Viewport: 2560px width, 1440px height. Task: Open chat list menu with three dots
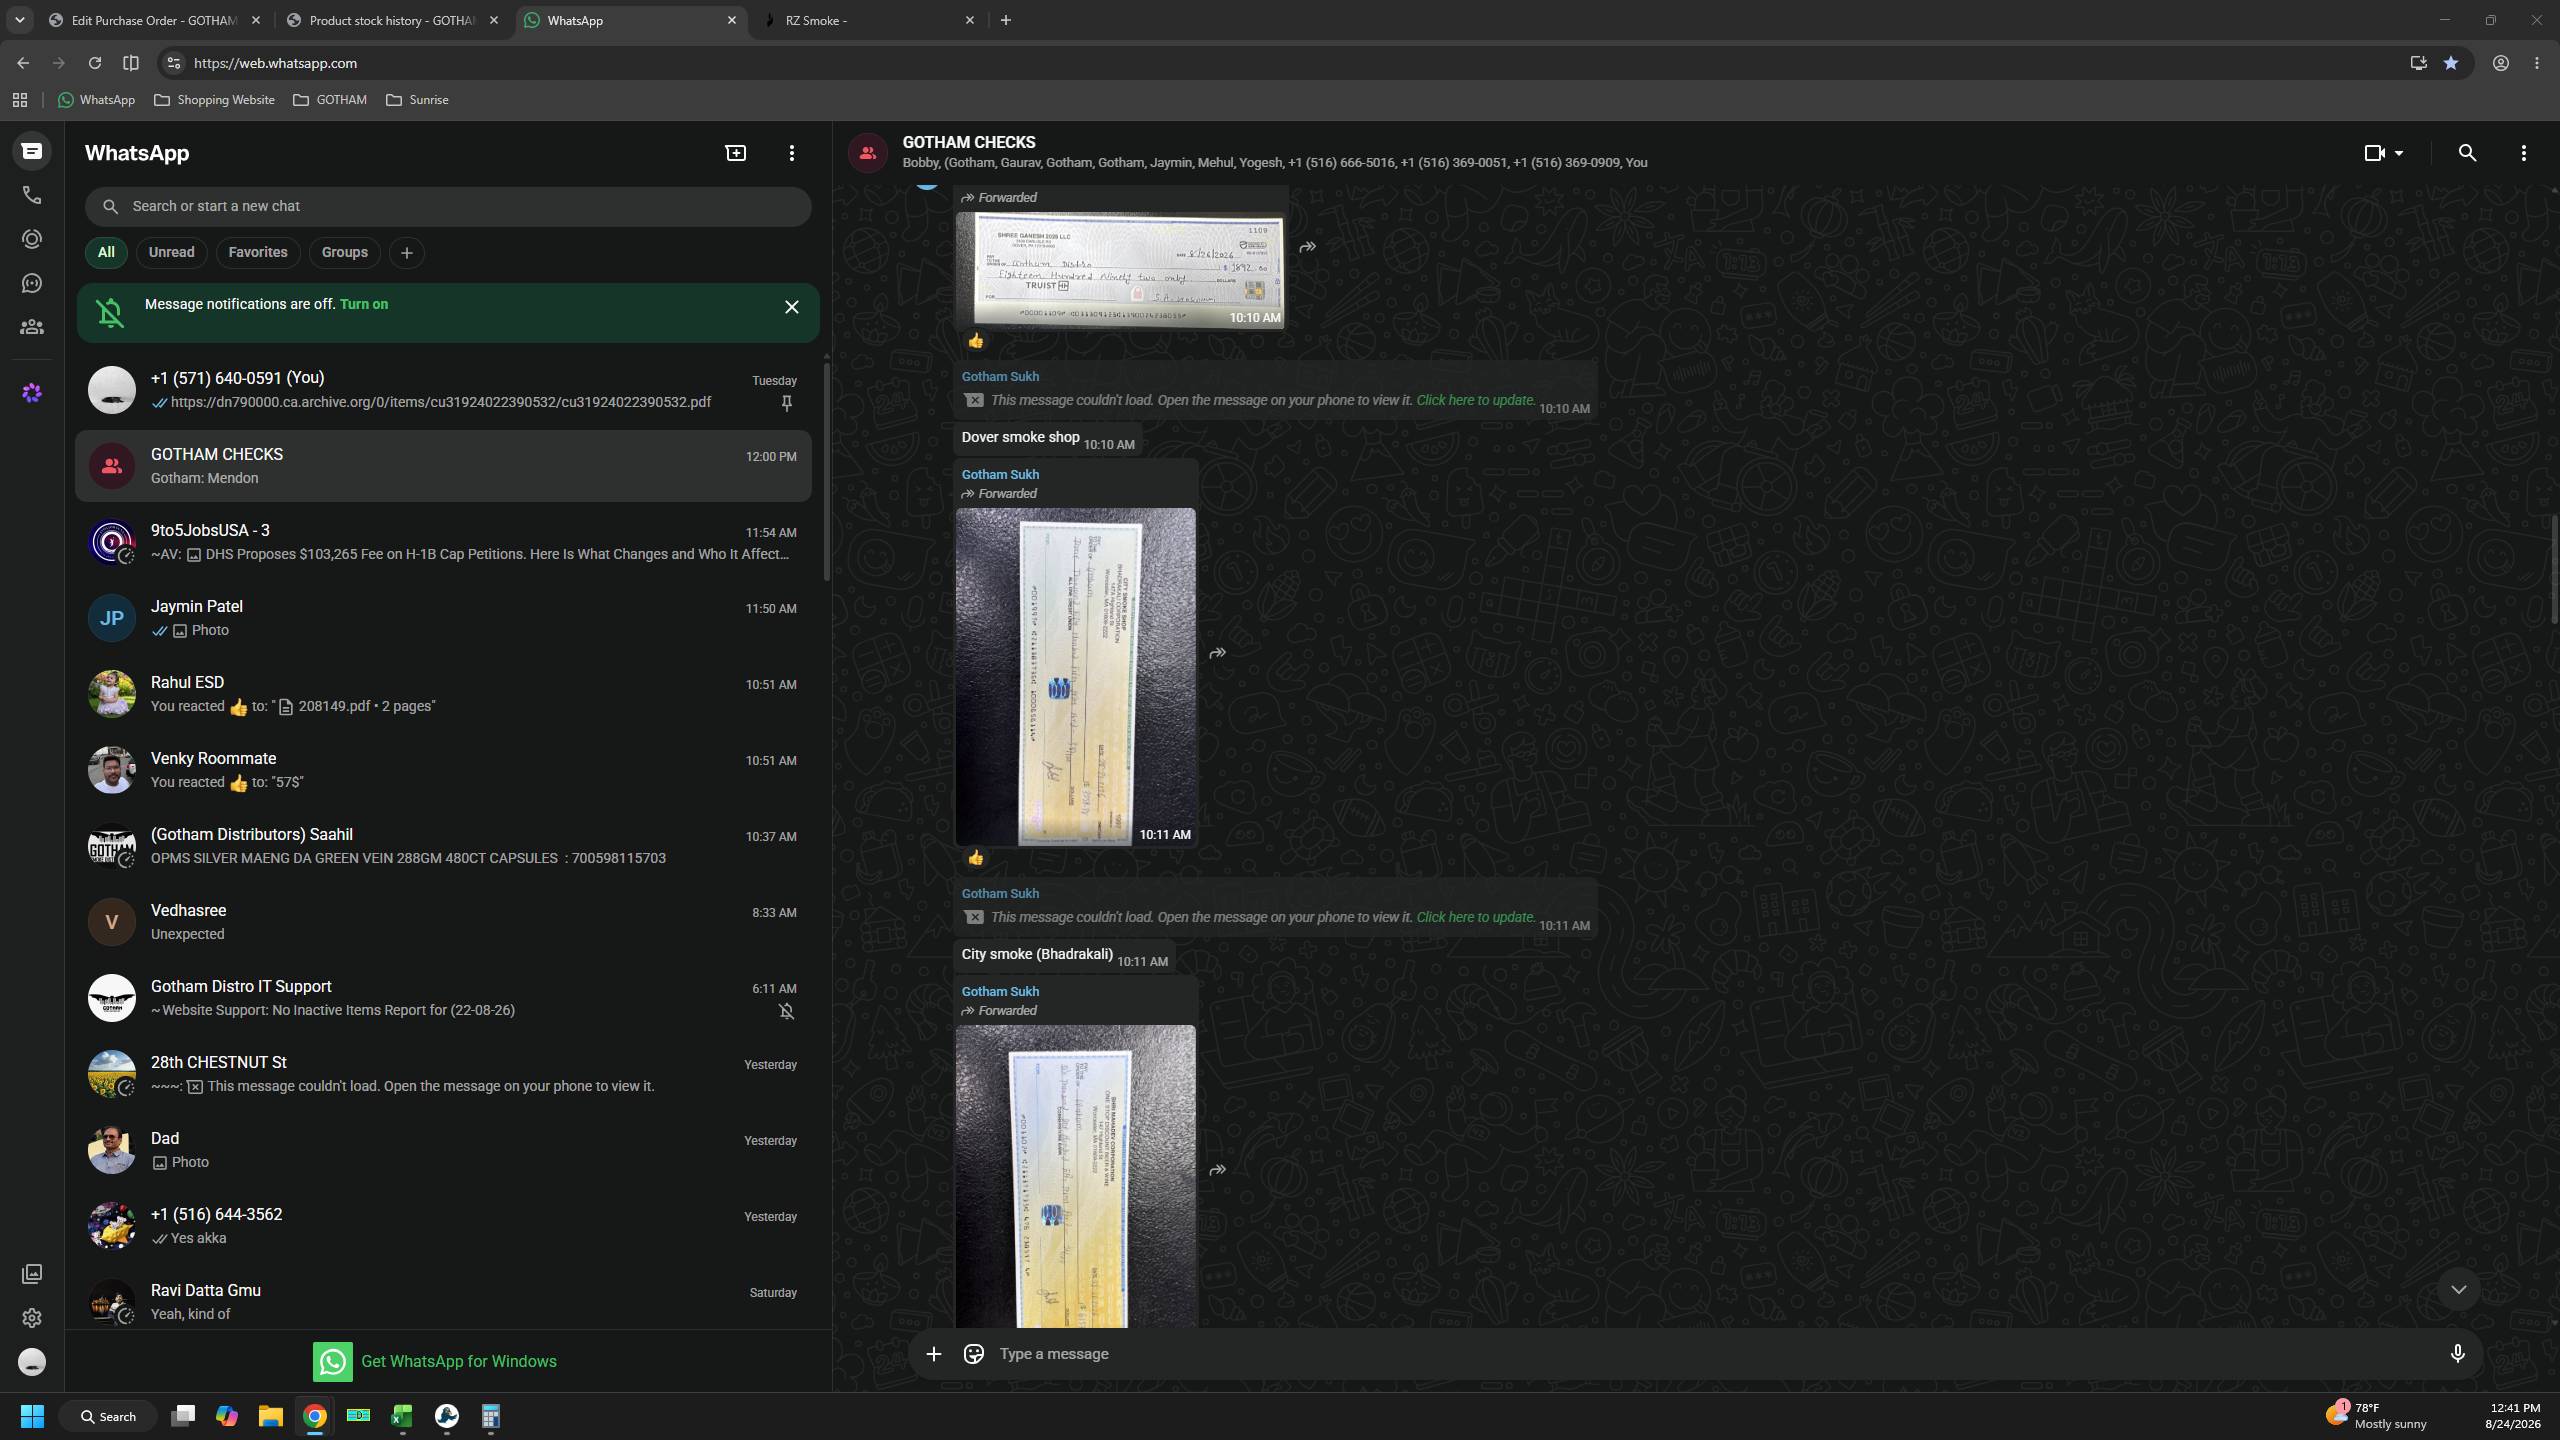tap(792, 153)
